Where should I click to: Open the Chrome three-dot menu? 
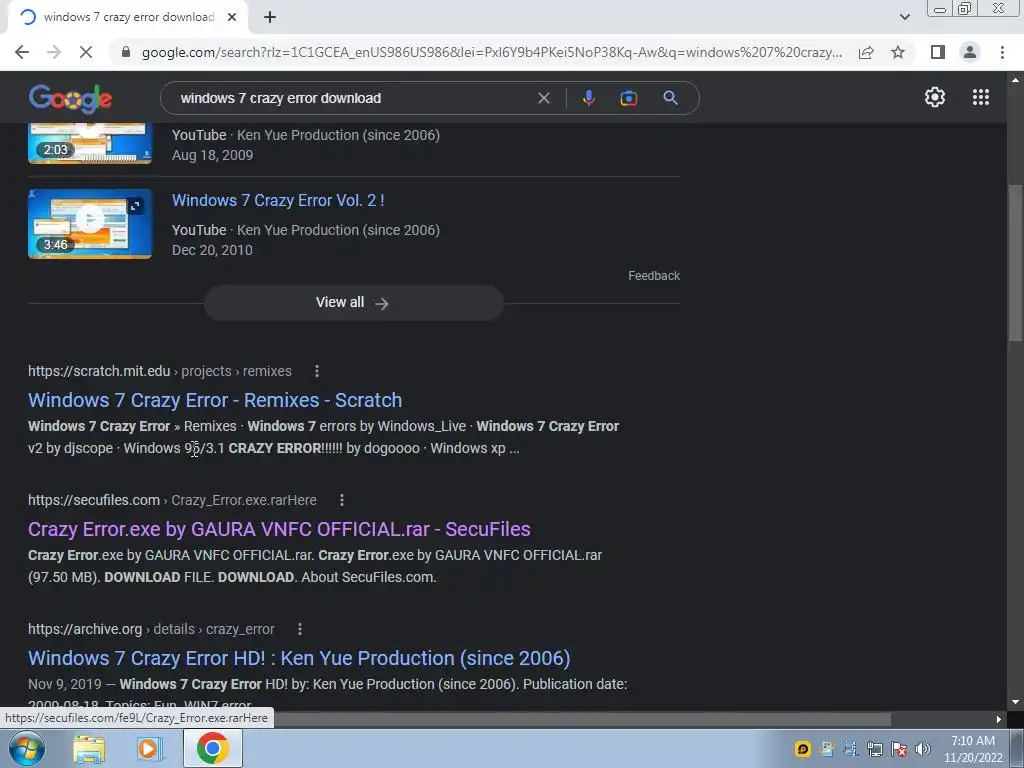[1002, 52]
